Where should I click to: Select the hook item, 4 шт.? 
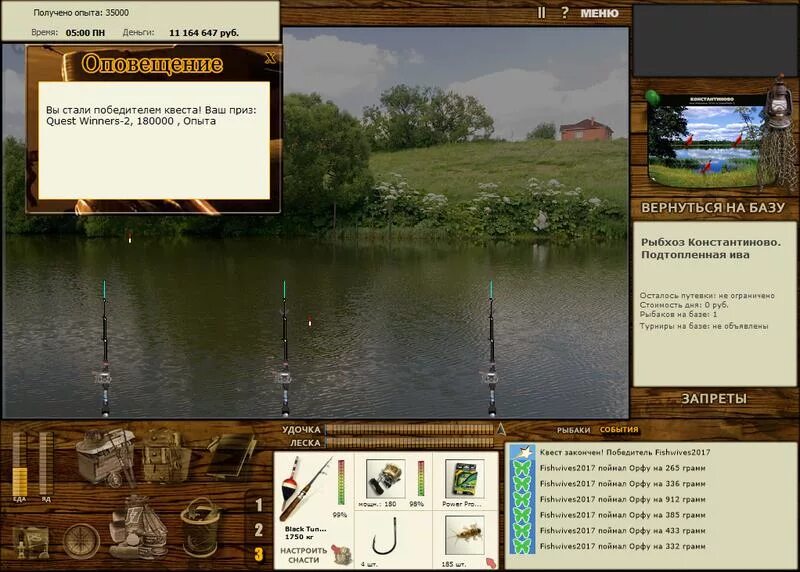coord(385,537)
